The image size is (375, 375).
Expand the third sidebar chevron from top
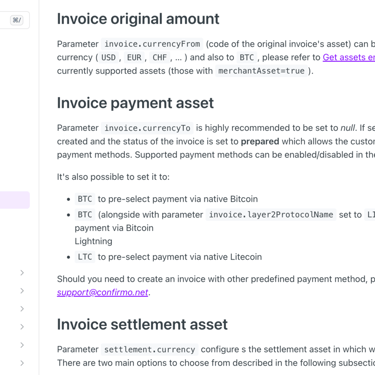(22, 309)
